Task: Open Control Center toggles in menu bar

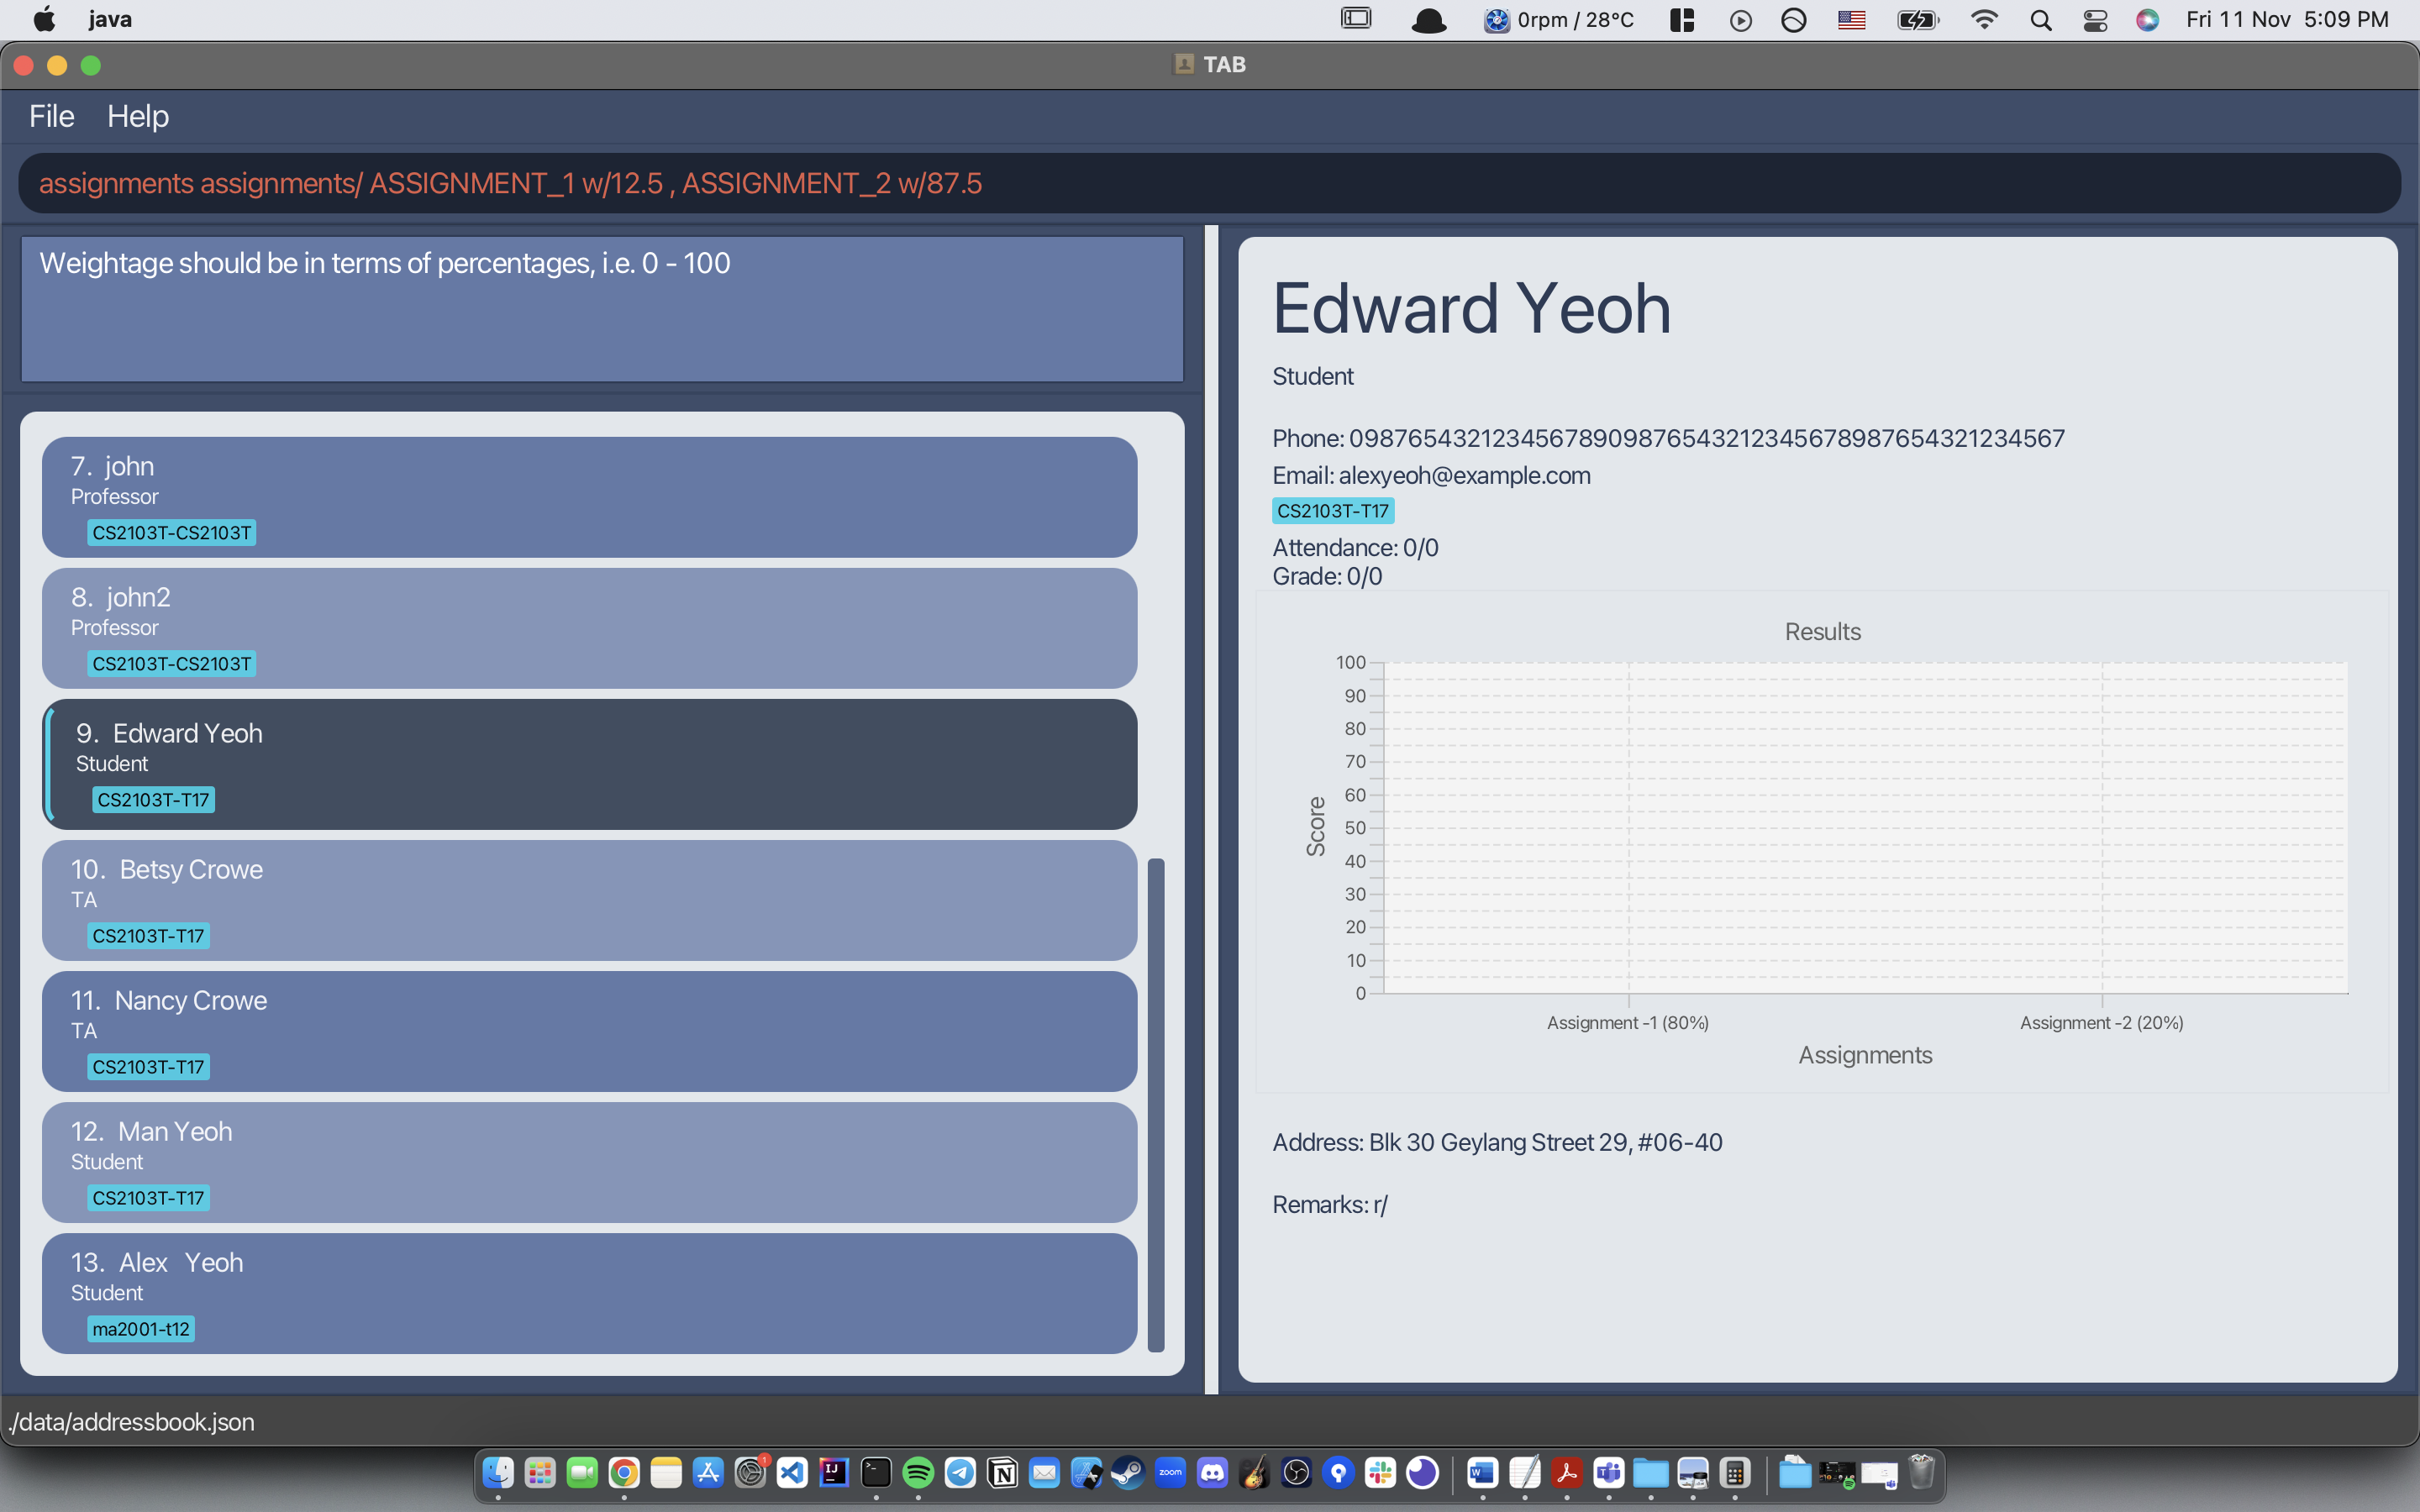Action: 2095,20
